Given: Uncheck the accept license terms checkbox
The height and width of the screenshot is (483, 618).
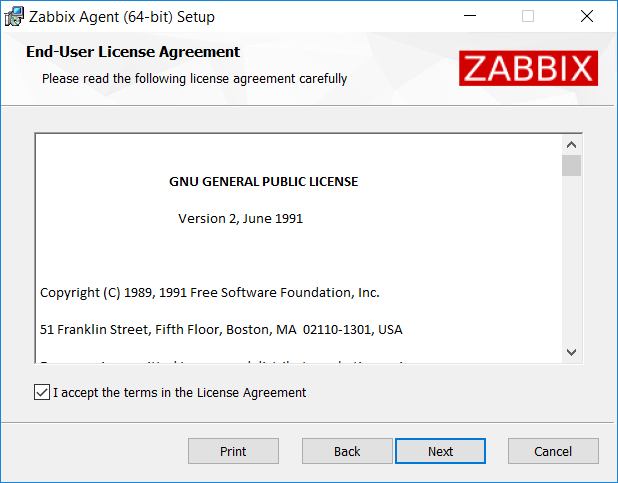Looking at the screenshot, I should 42,393.
